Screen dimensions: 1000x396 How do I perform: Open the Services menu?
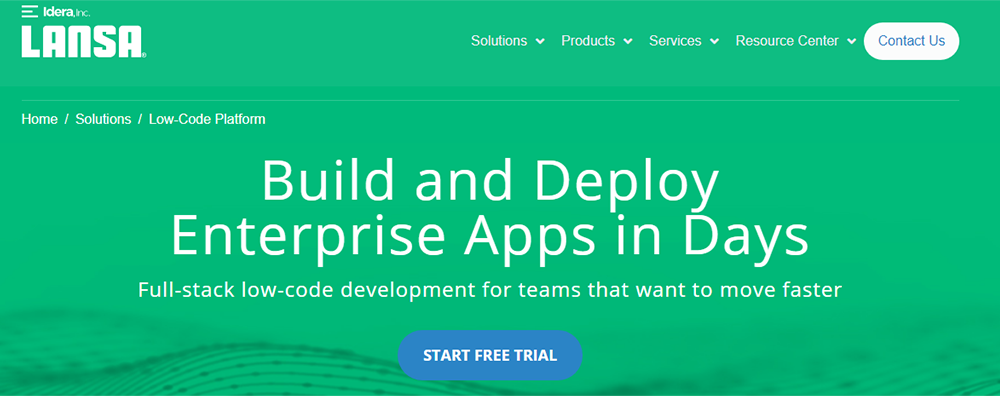pyautogui.click(x=675, y=41)
